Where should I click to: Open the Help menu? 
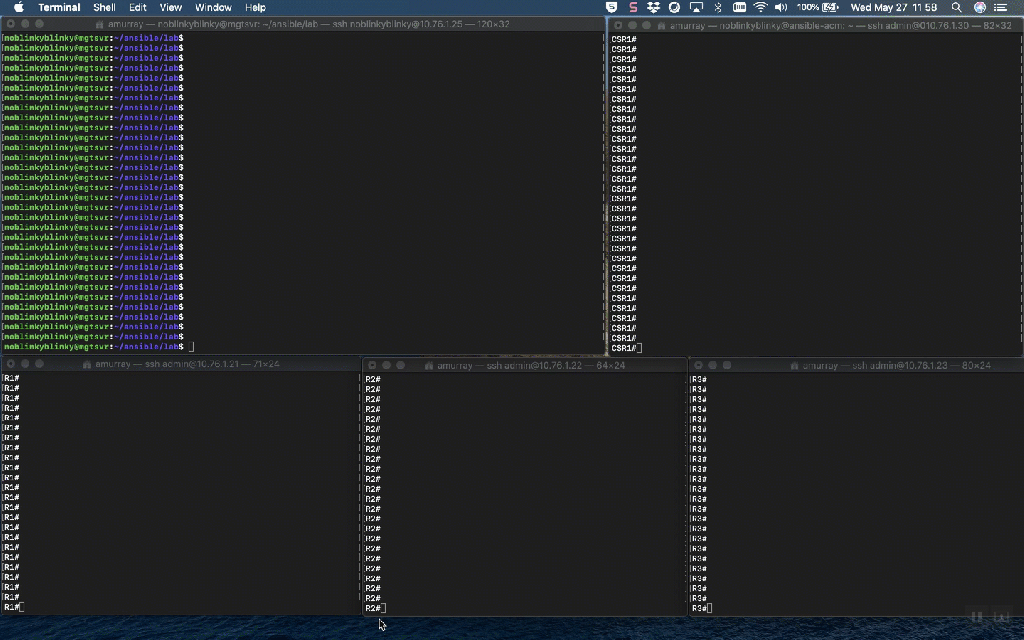pyautogui.click(x=255, y=7)
